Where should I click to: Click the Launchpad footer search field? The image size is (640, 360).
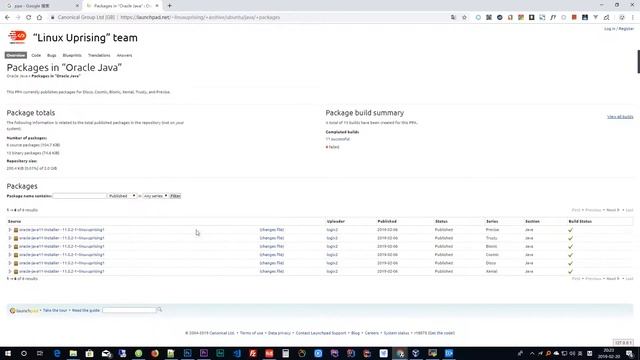[x=129, y=310]
